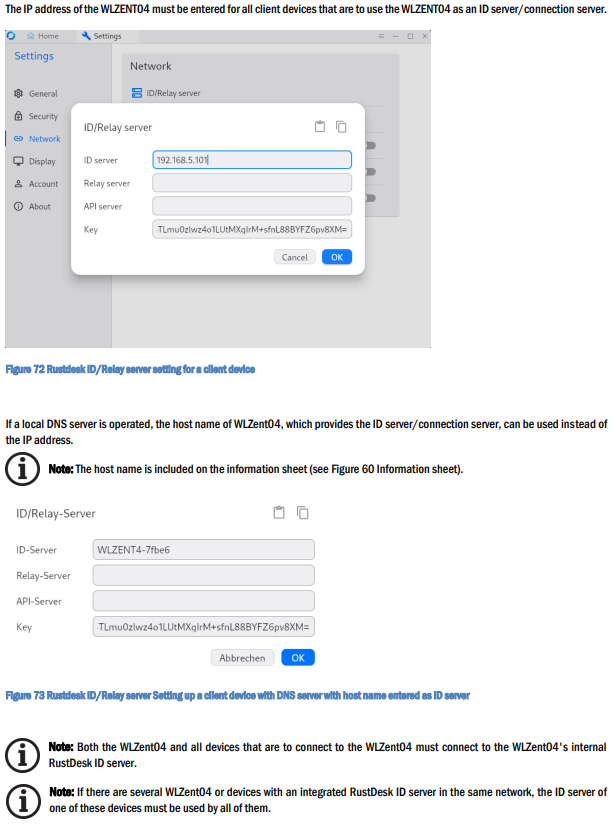
Task: Click the empty API server field in dialog
Action: point(252,206)
